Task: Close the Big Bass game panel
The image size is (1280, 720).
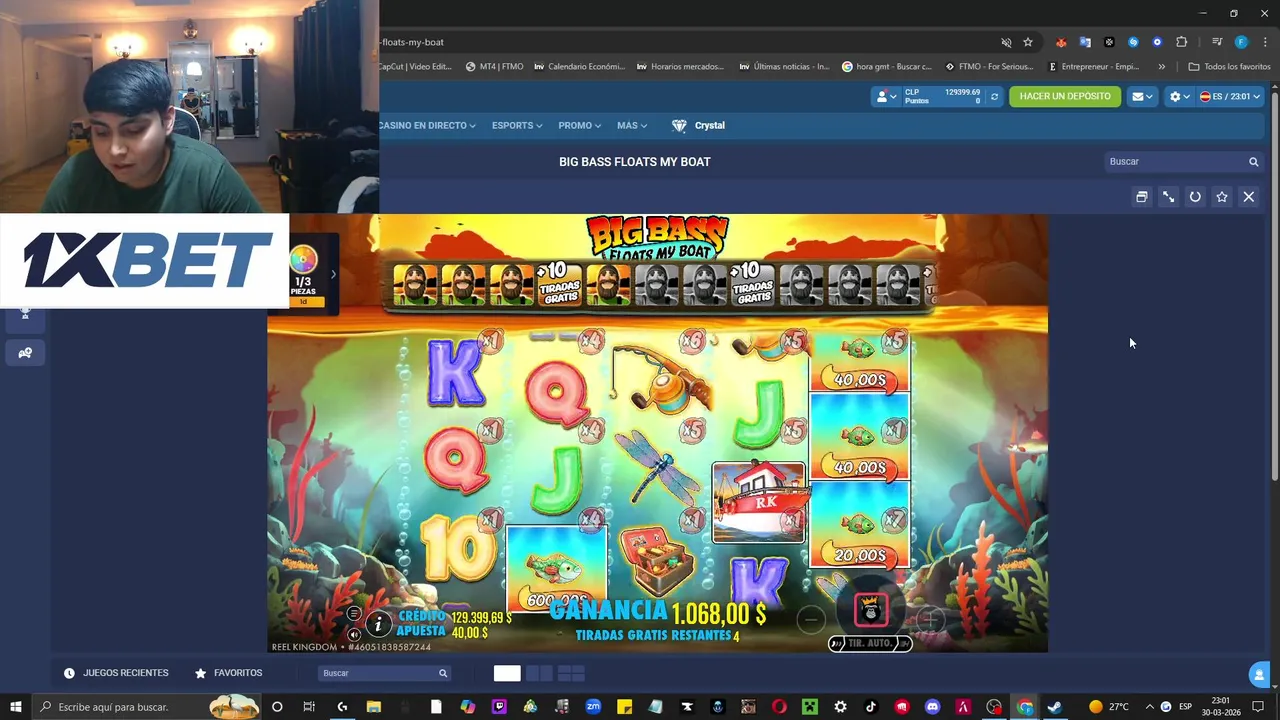Action: tap(1249, 197)
